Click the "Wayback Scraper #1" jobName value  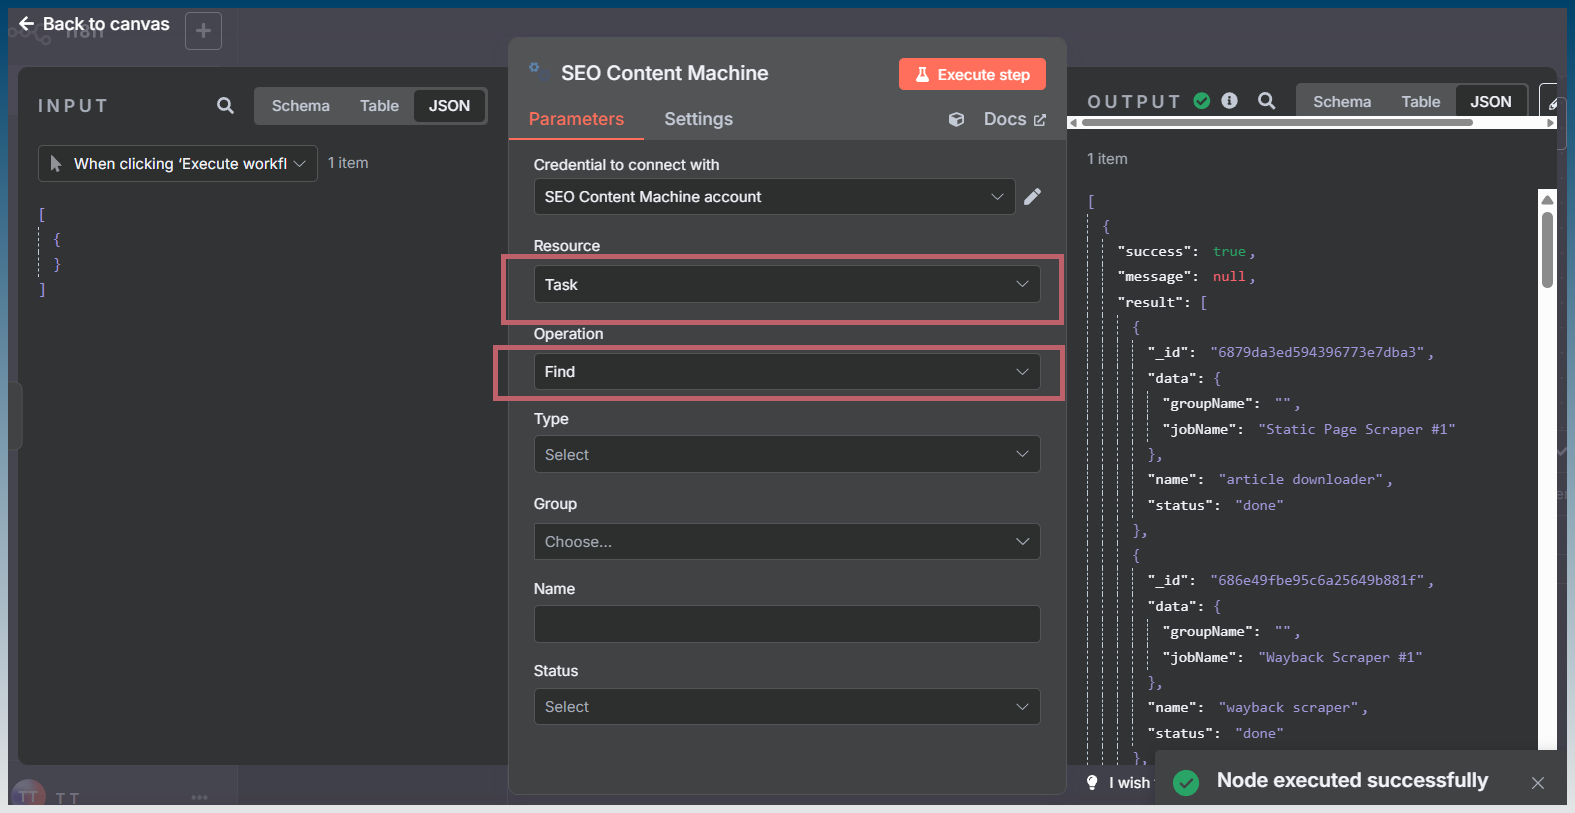click(1340, 657)
